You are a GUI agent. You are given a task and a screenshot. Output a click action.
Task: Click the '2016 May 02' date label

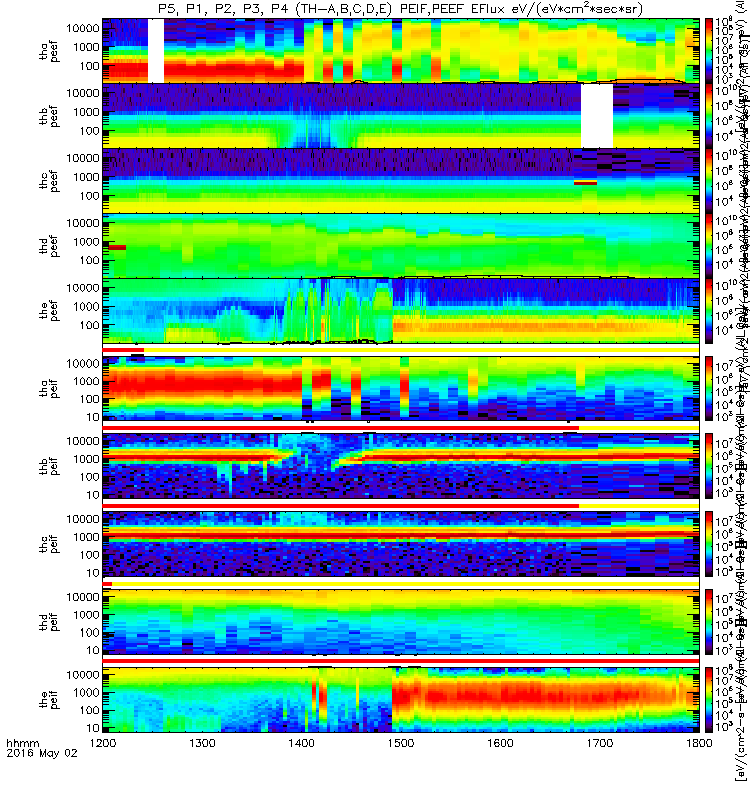[42, 753]
